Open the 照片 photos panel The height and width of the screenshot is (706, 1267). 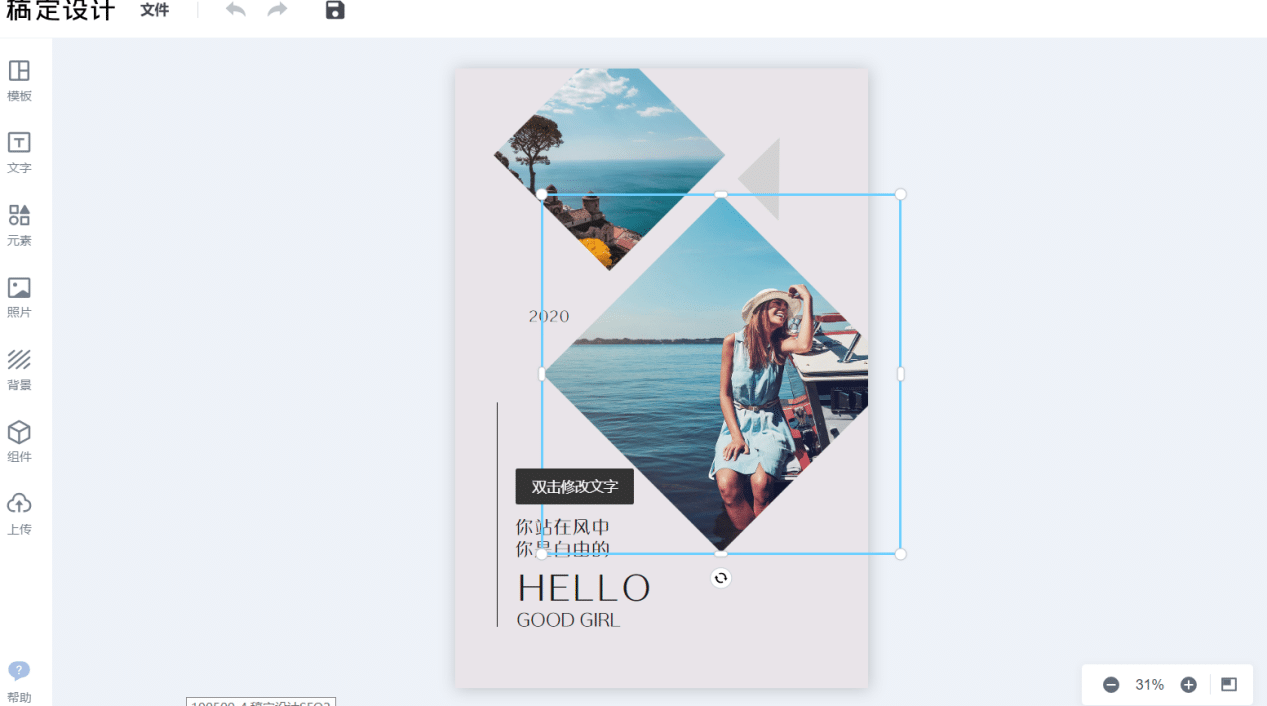19,297
